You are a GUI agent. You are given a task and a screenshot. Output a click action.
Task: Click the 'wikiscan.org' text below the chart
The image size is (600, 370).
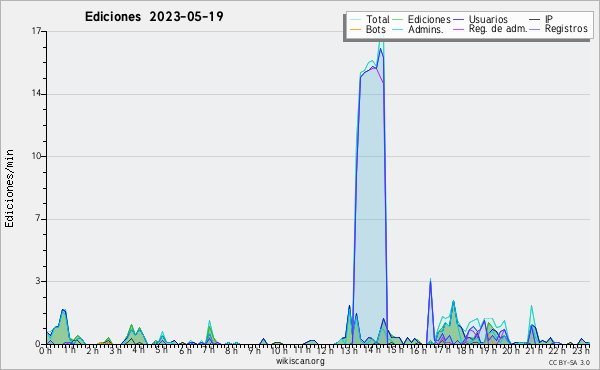click(x=300, y=361)
